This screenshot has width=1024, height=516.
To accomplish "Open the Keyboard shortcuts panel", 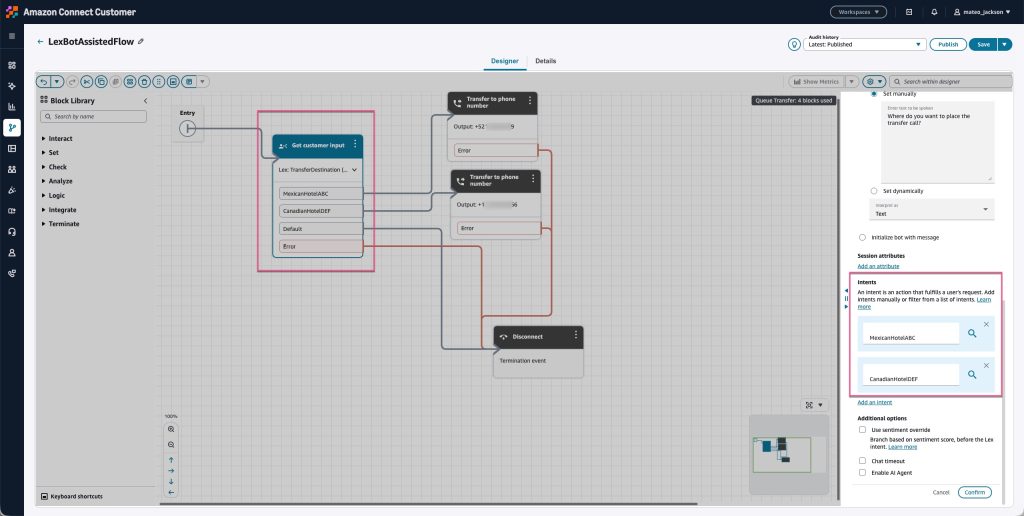I will [72, 496].
